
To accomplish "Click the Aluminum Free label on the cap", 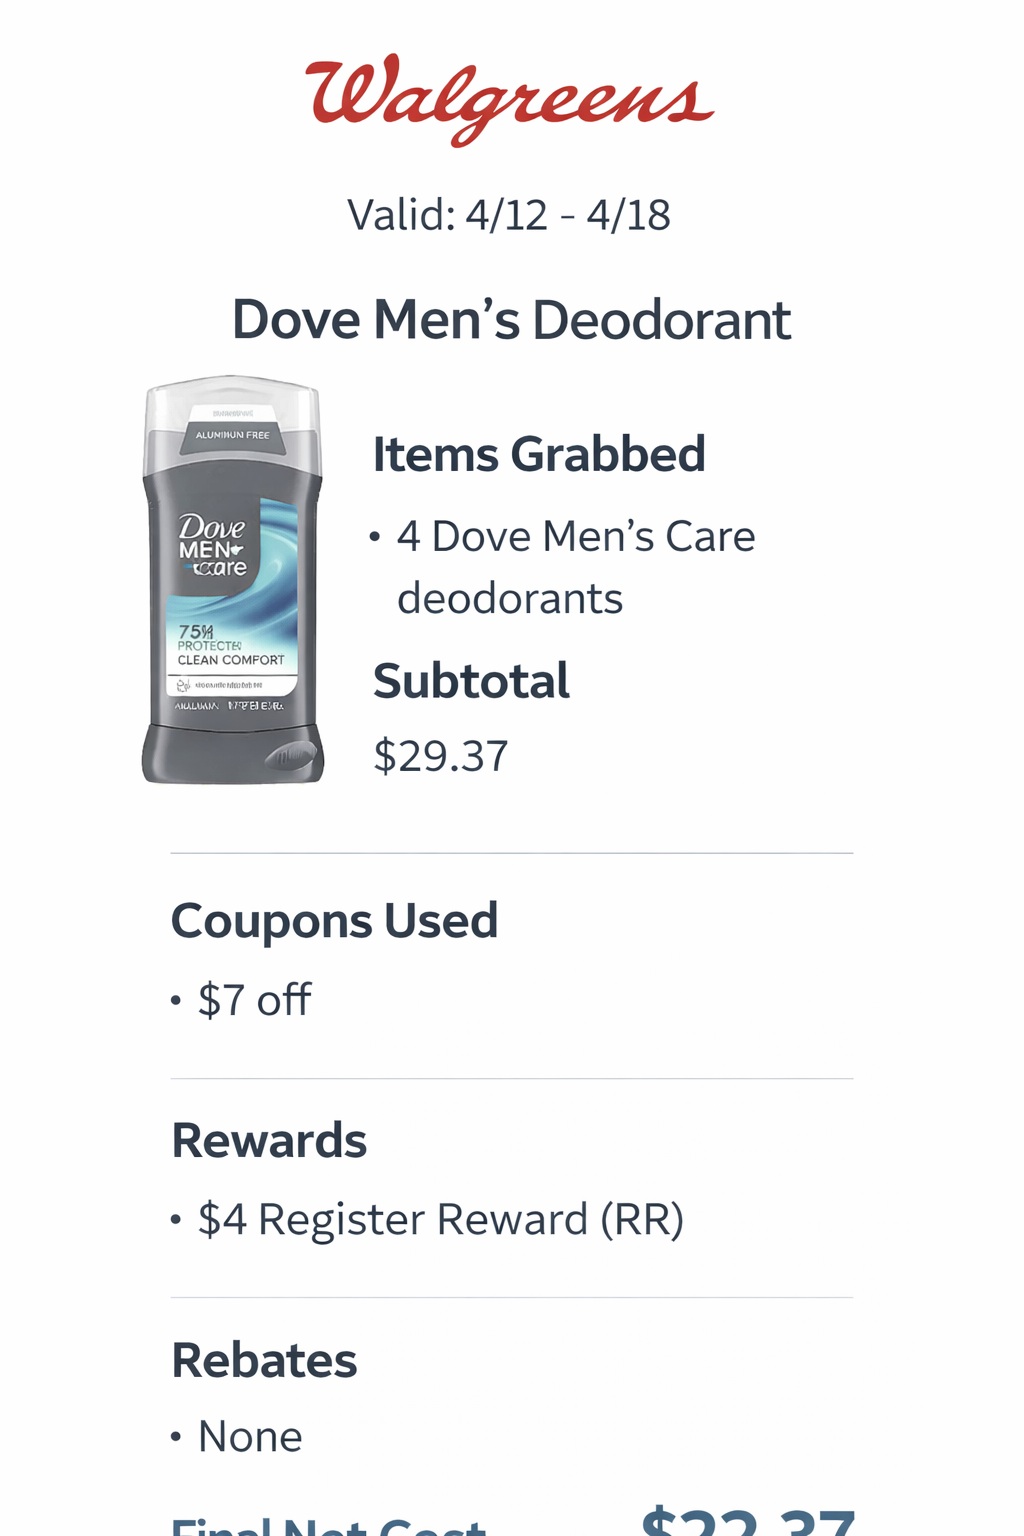I will tap(232, 435).
